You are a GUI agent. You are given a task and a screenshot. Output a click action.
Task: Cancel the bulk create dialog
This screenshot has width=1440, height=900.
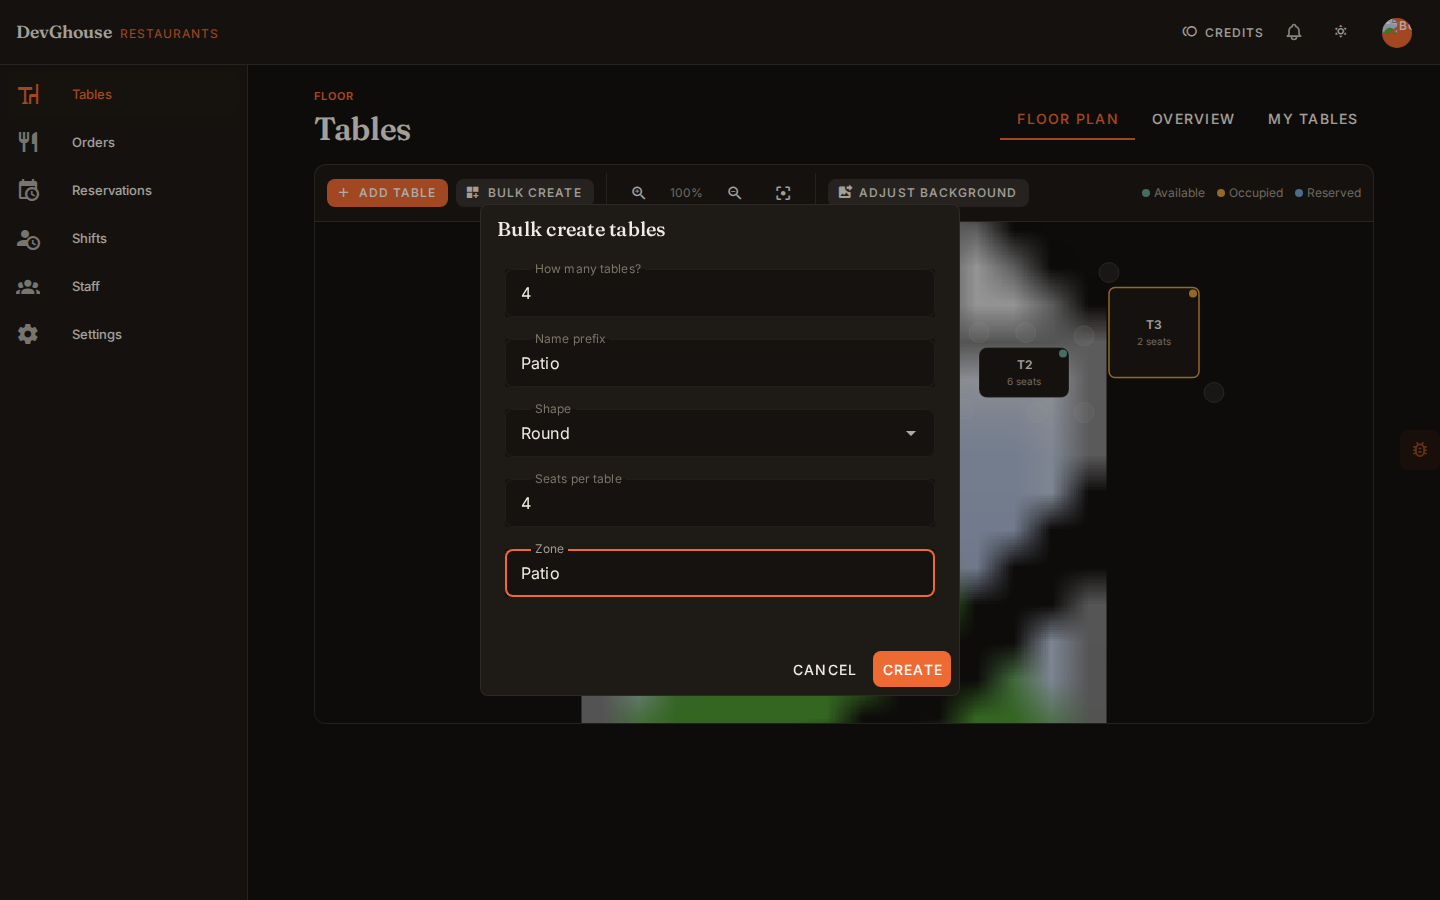824,669
